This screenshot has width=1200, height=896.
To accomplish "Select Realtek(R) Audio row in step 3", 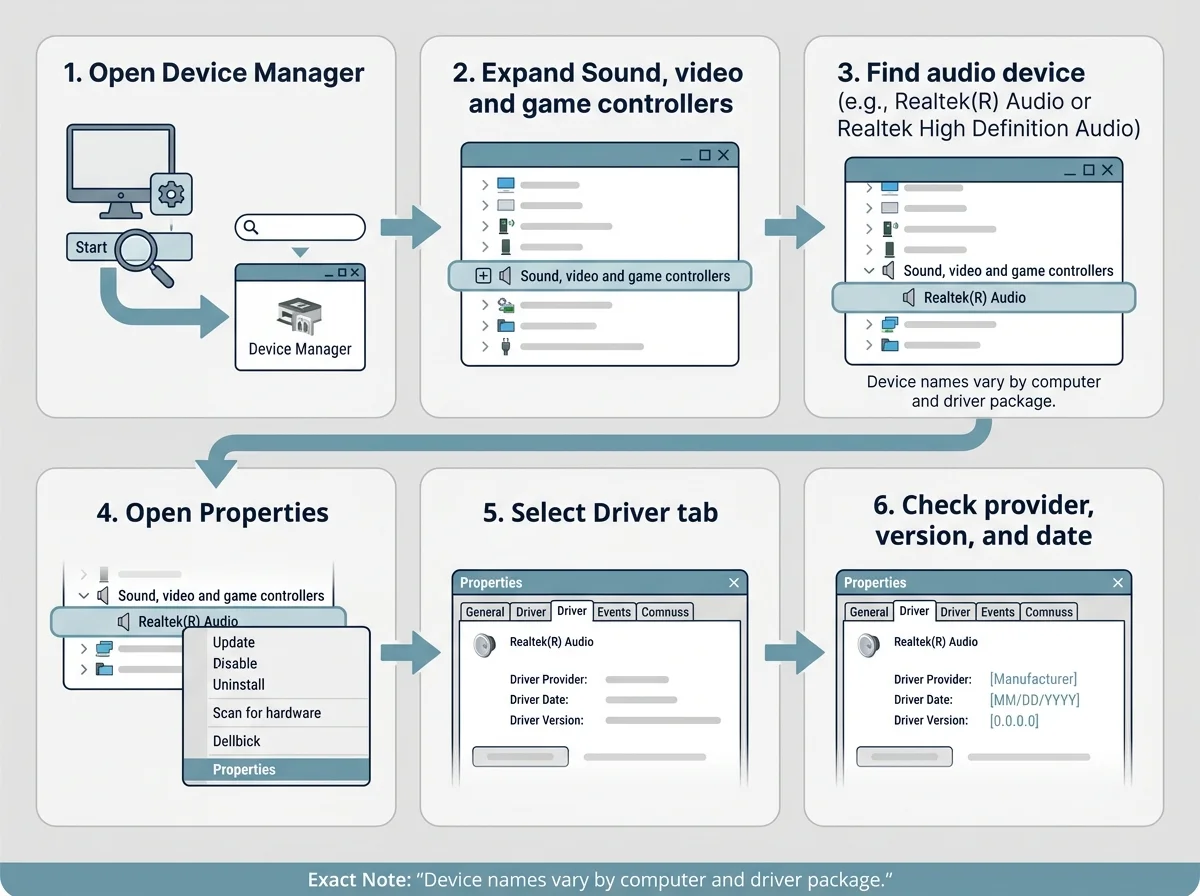I will click(x=984, y=298).
